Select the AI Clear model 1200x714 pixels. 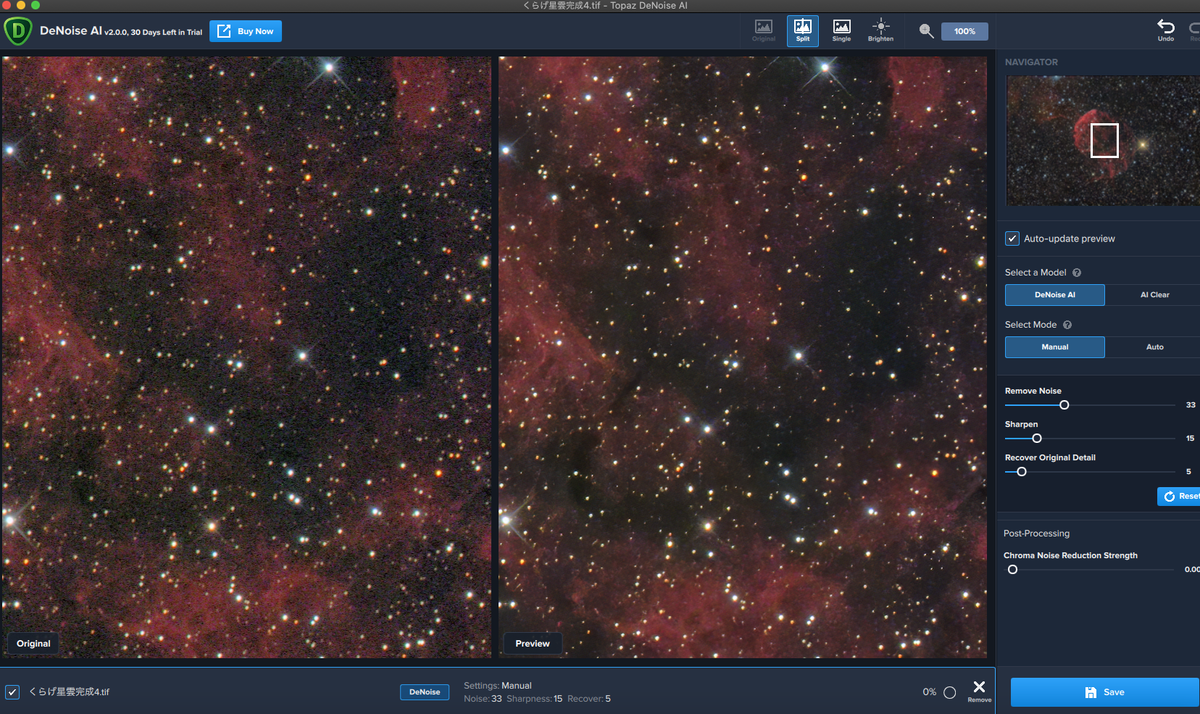tap(1154, 295)
